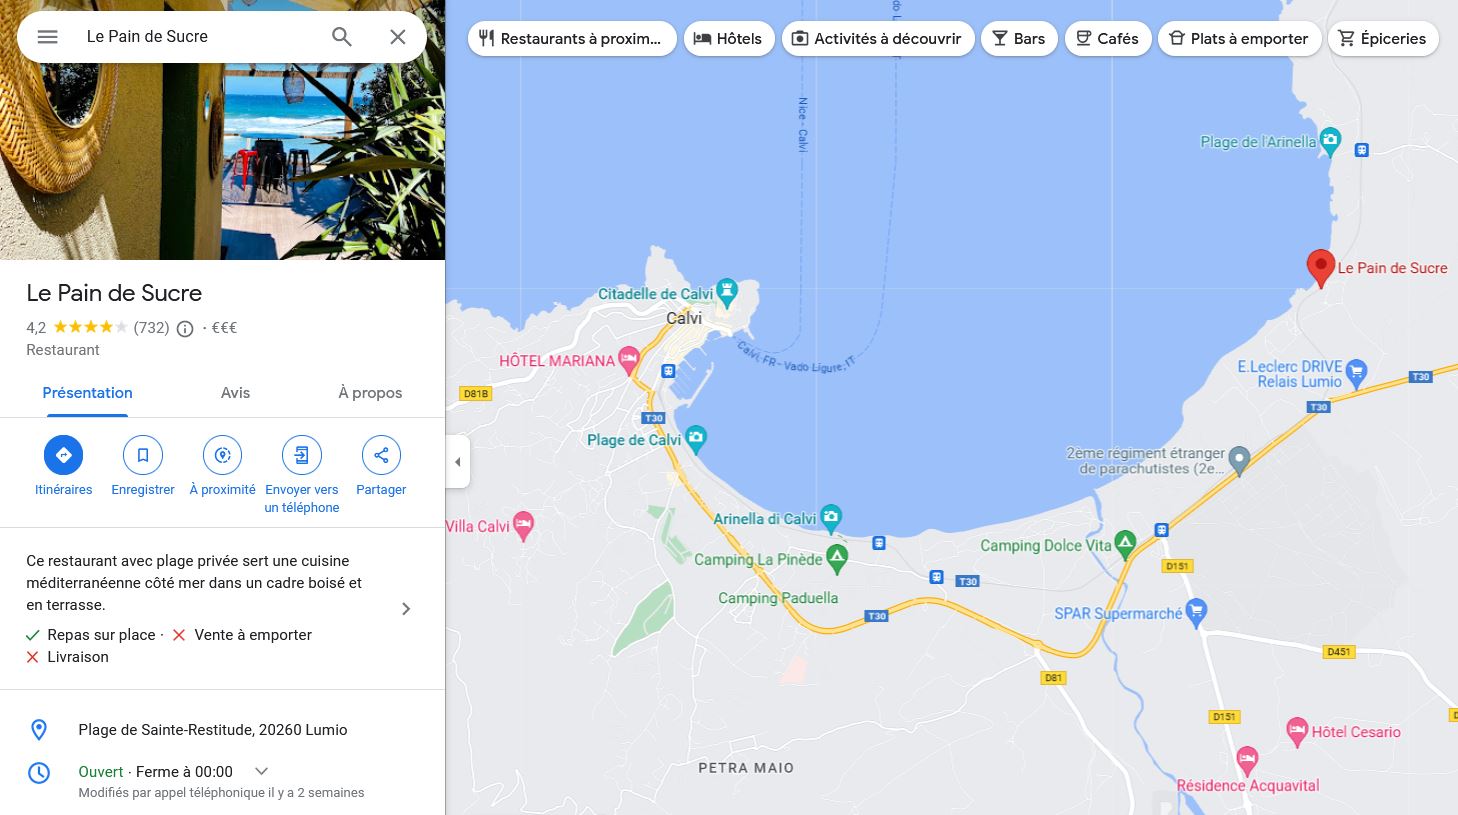Click Envoyer vers un téléphone icon

(302, 455)
